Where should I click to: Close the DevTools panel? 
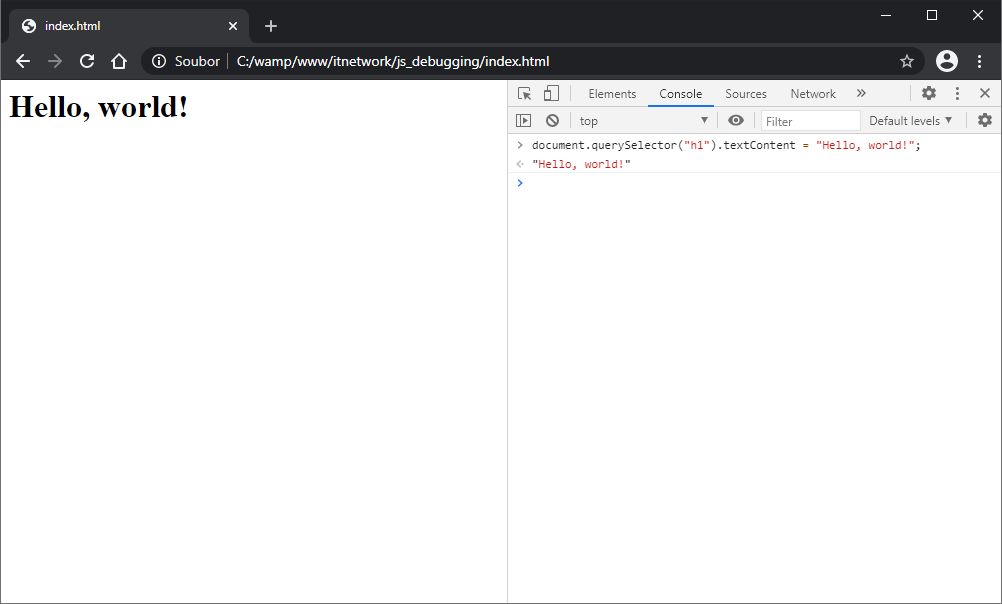[x=985, y=94]
